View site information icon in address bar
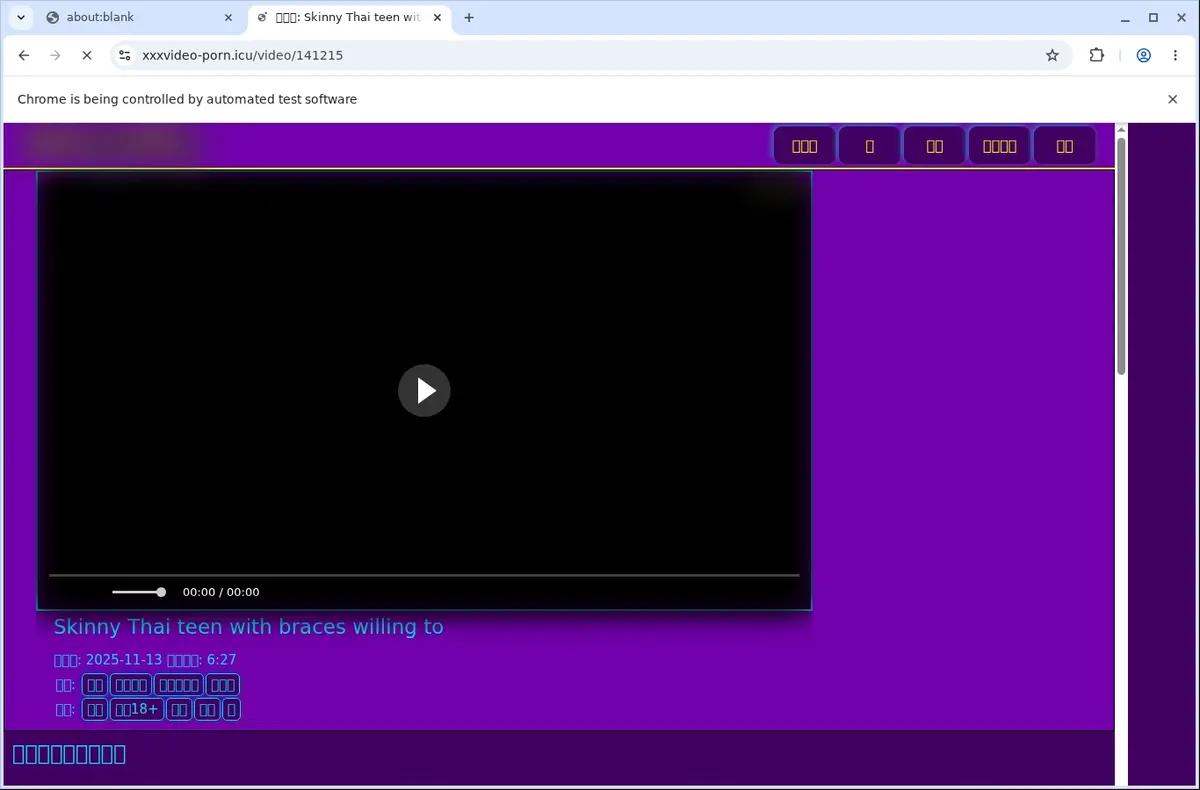Image resolution: width=1200 pixels, height=790 pixels. point(124,56)
